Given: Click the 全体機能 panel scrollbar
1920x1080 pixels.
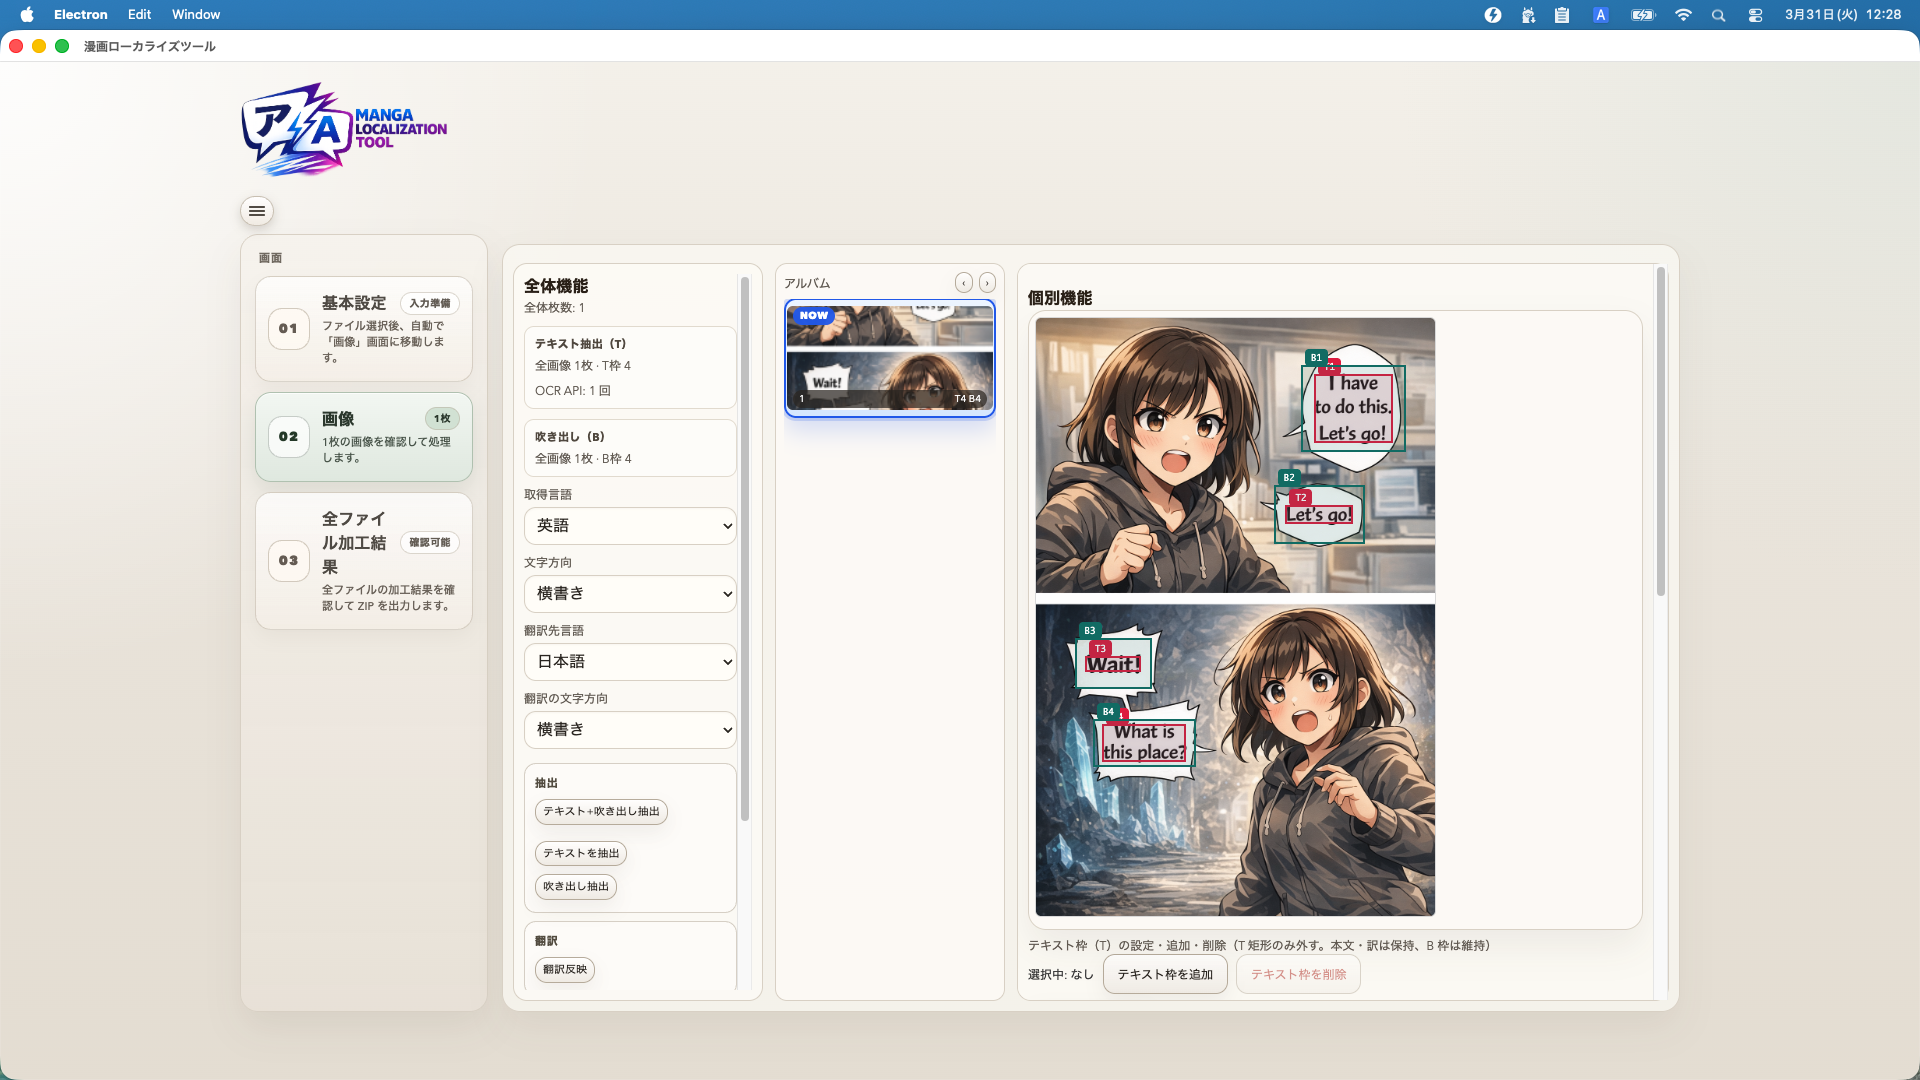Looking at the screenshot, I should pyautogui.click(x=745, y=550).
